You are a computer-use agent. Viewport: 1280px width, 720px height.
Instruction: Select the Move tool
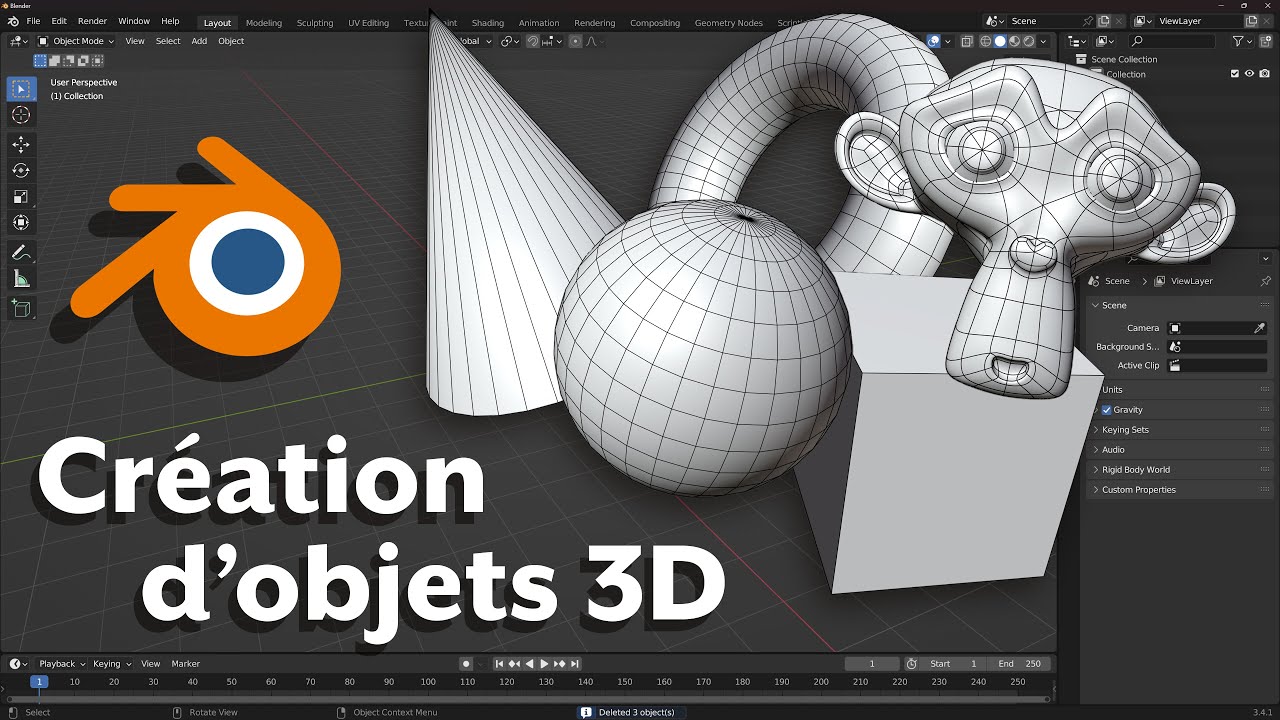[21, 145]
